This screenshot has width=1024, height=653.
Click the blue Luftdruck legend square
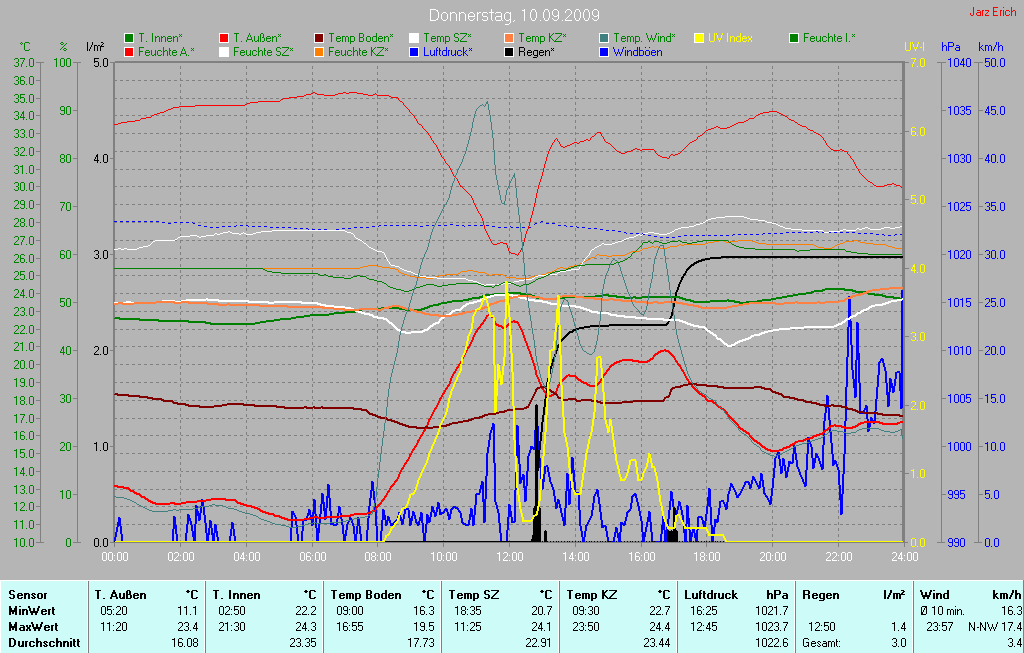click(414, 51)
